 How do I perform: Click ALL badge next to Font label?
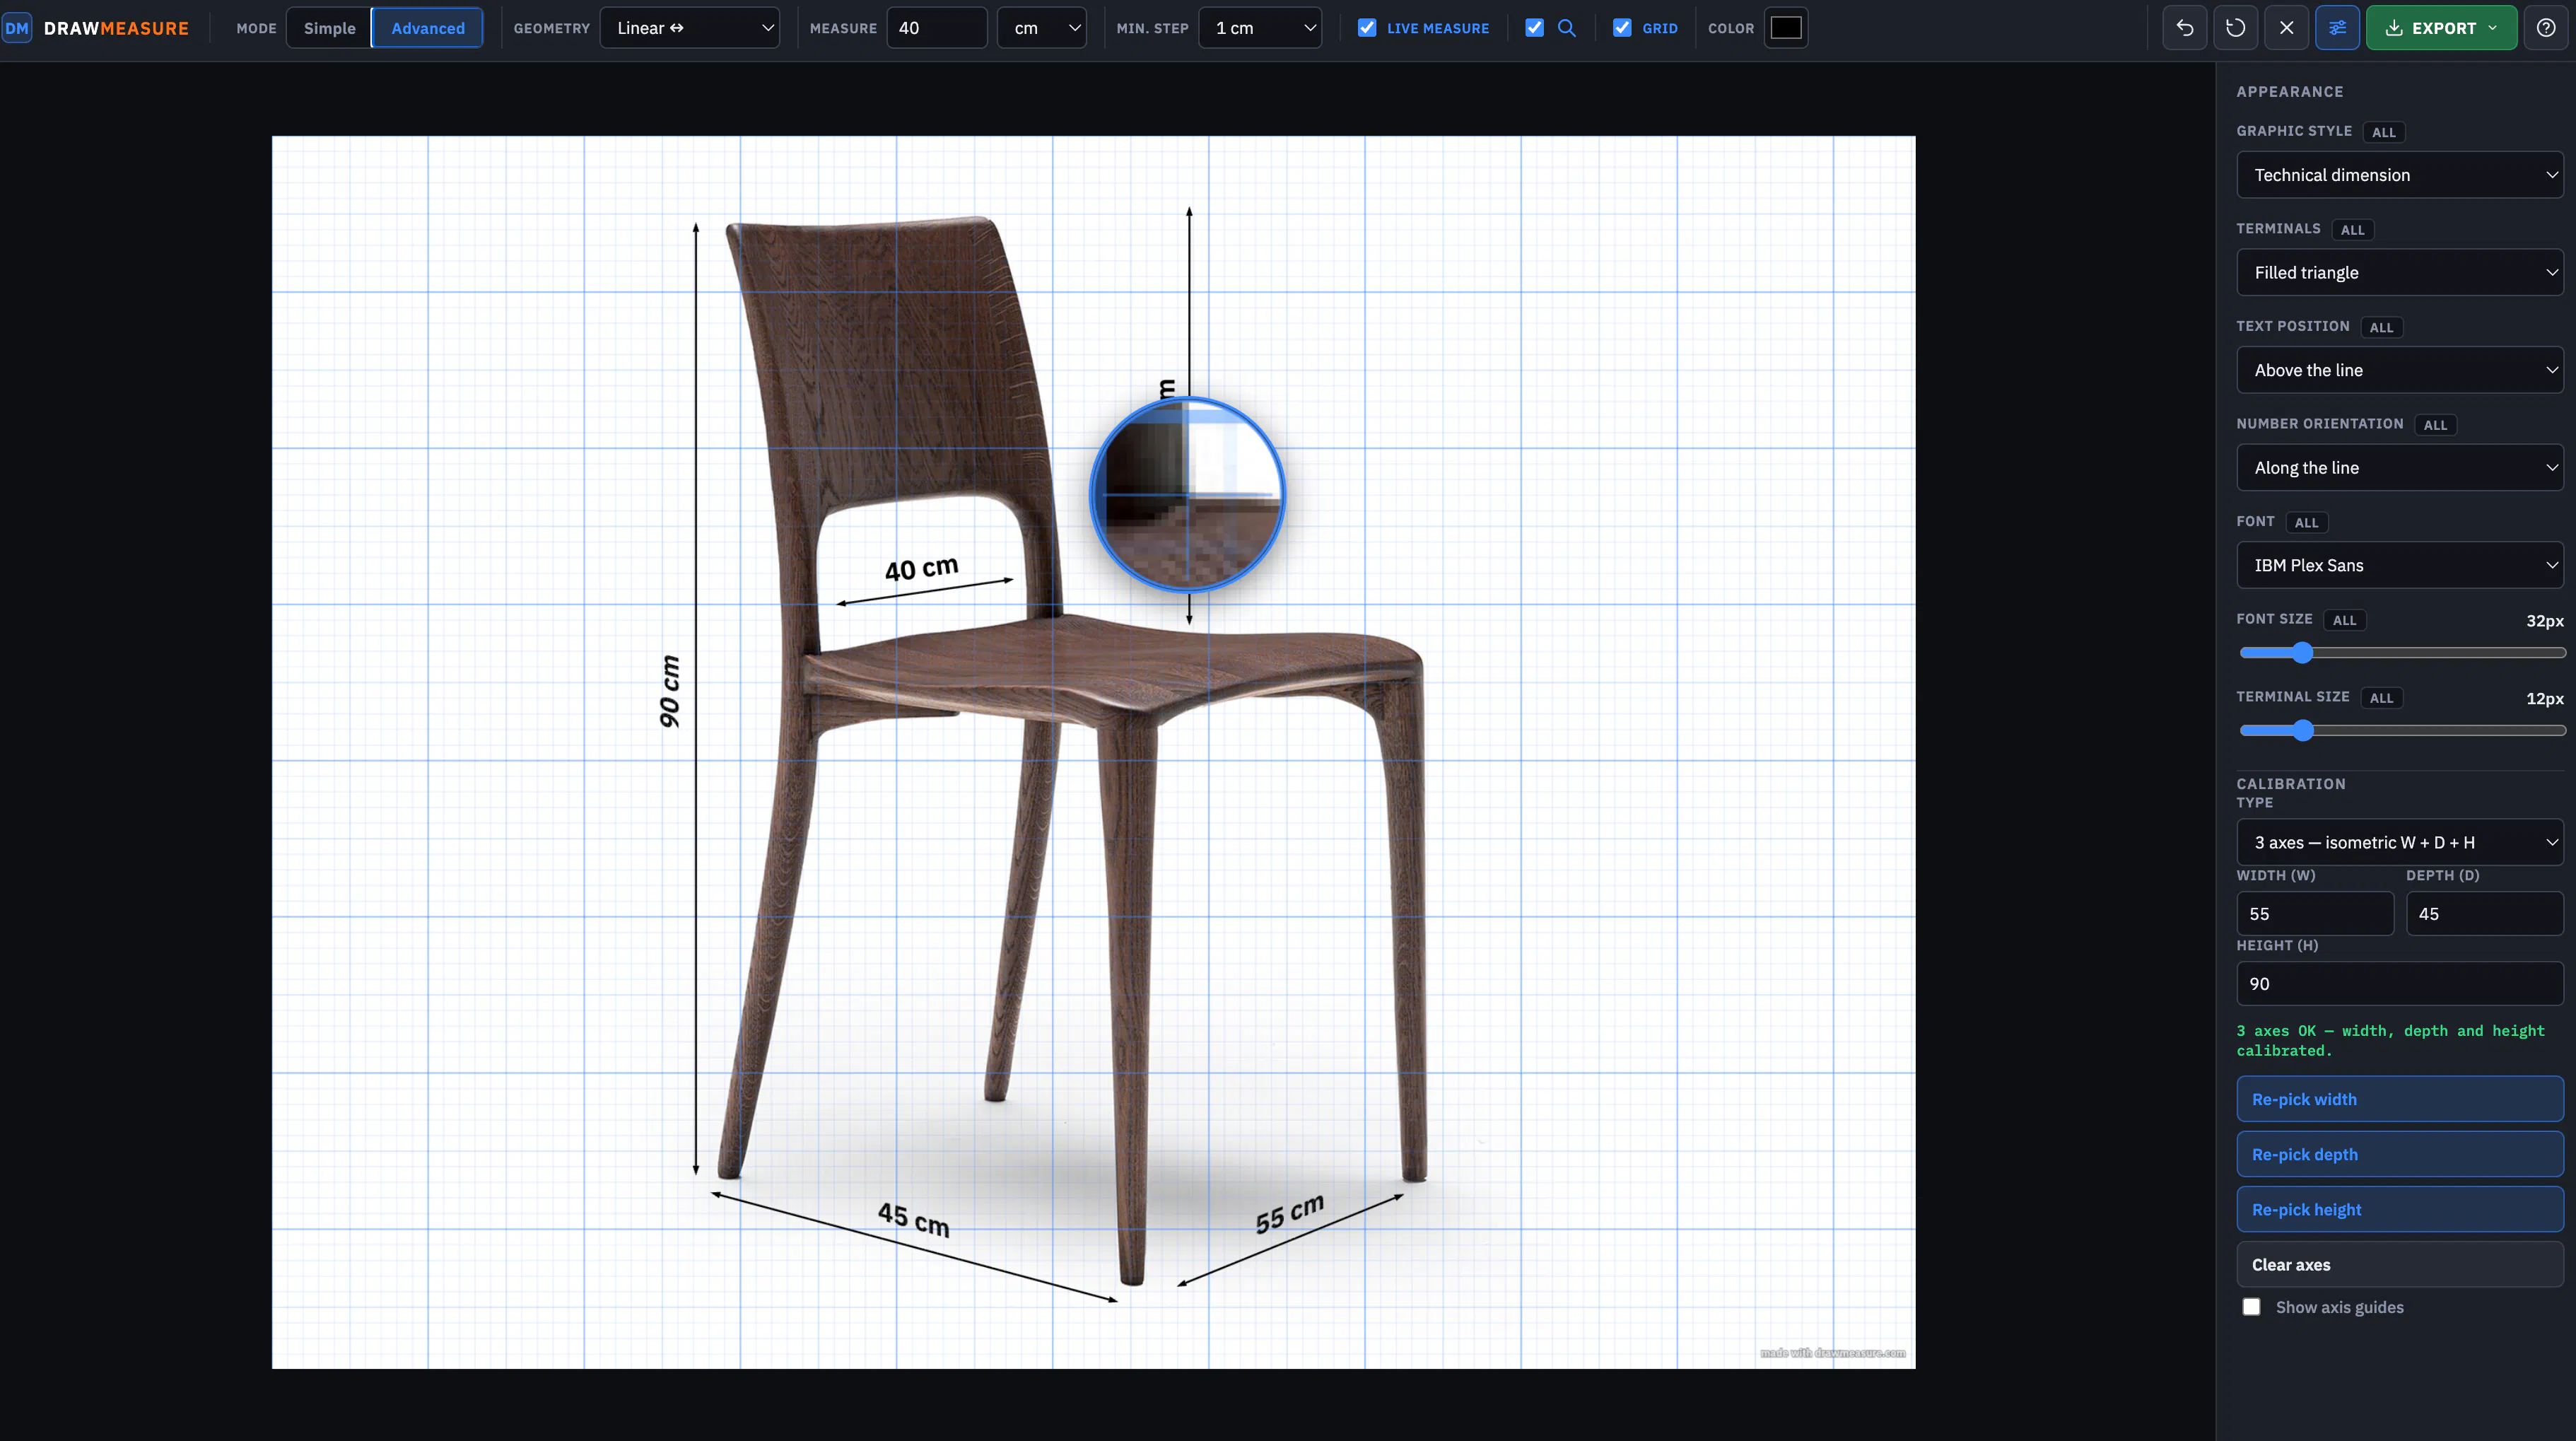(x=2307, y=522)
